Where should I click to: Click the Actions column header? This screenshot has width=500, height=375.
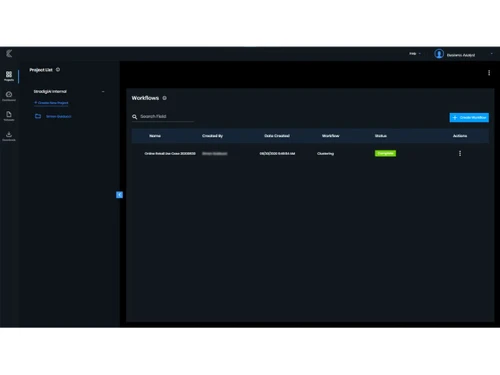(460, 136)
